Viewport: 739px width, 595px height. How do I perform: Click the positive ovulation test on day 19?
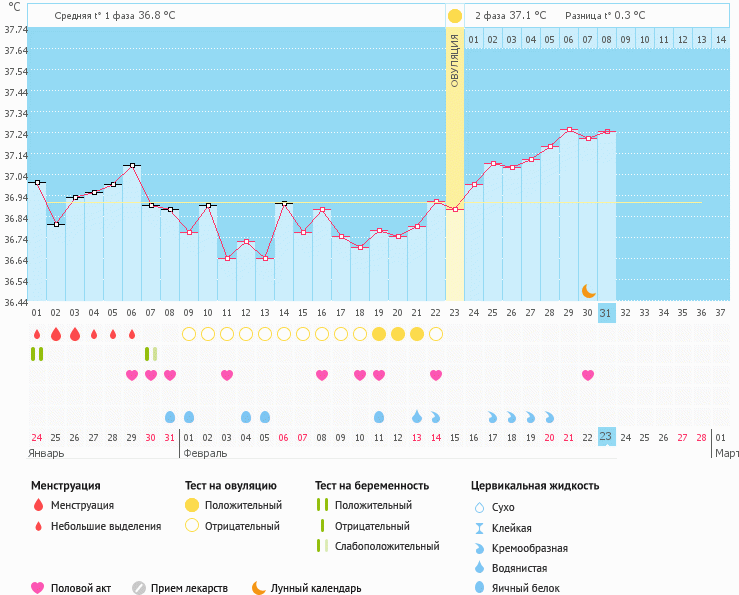tap(379, 334)
